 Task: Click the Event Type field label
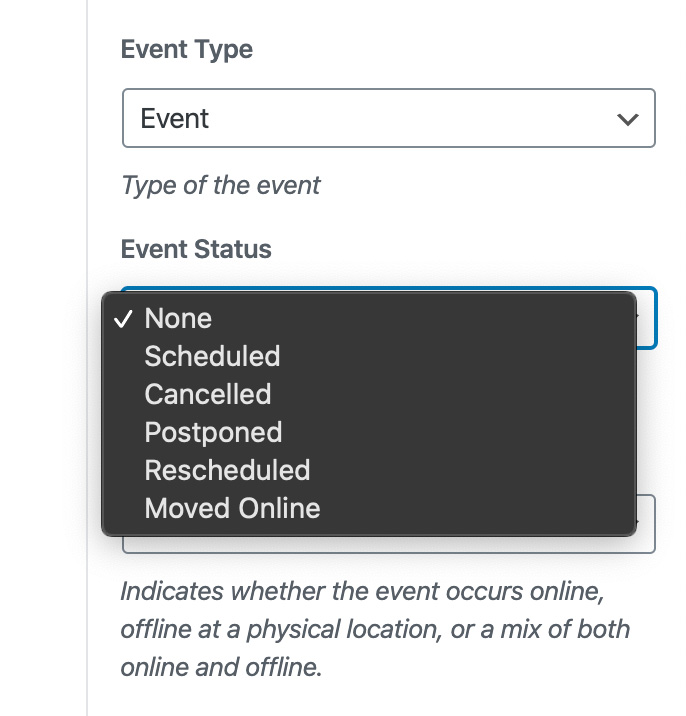(186, 50)
